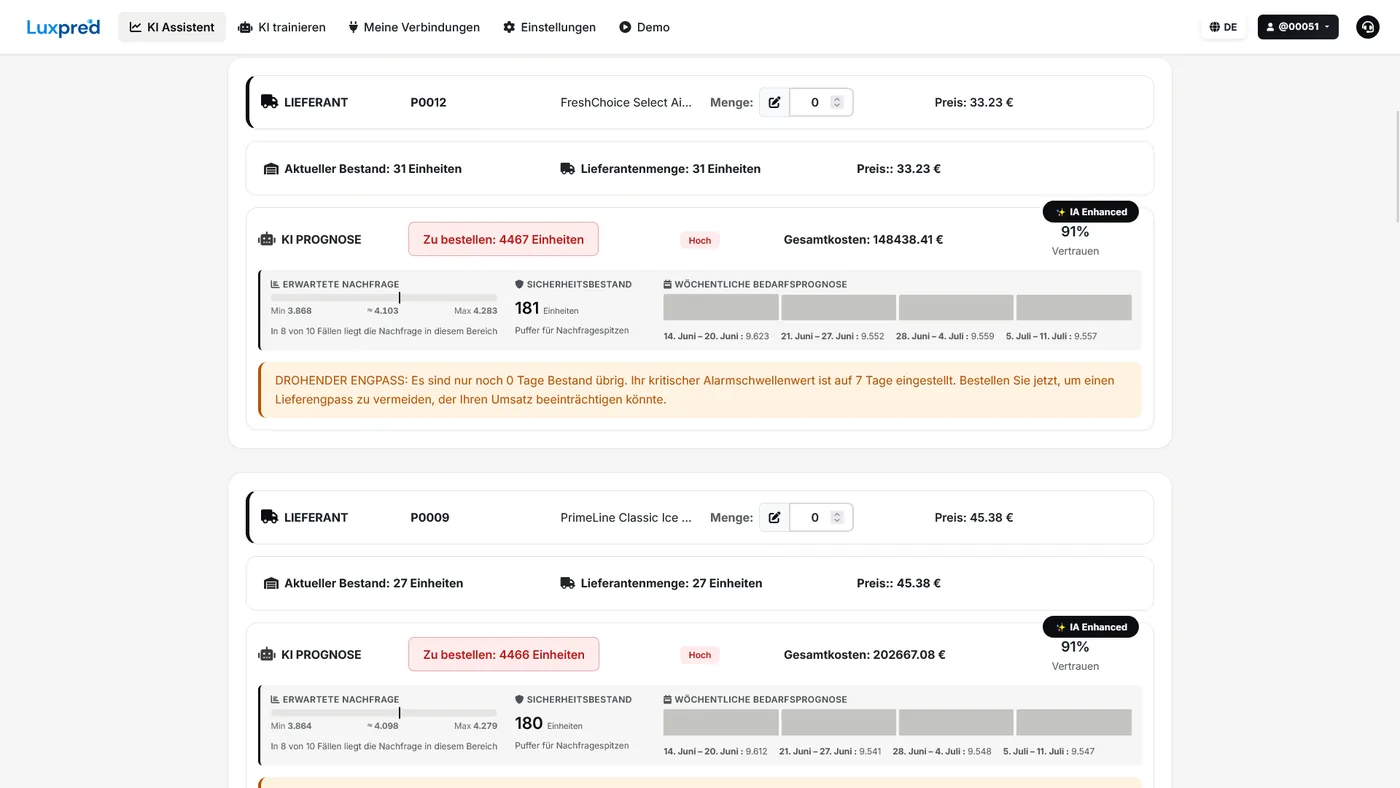1400x788 pixels.
Task: Click product name 'FreshChoice Select Ai...'
Action: 626,102
